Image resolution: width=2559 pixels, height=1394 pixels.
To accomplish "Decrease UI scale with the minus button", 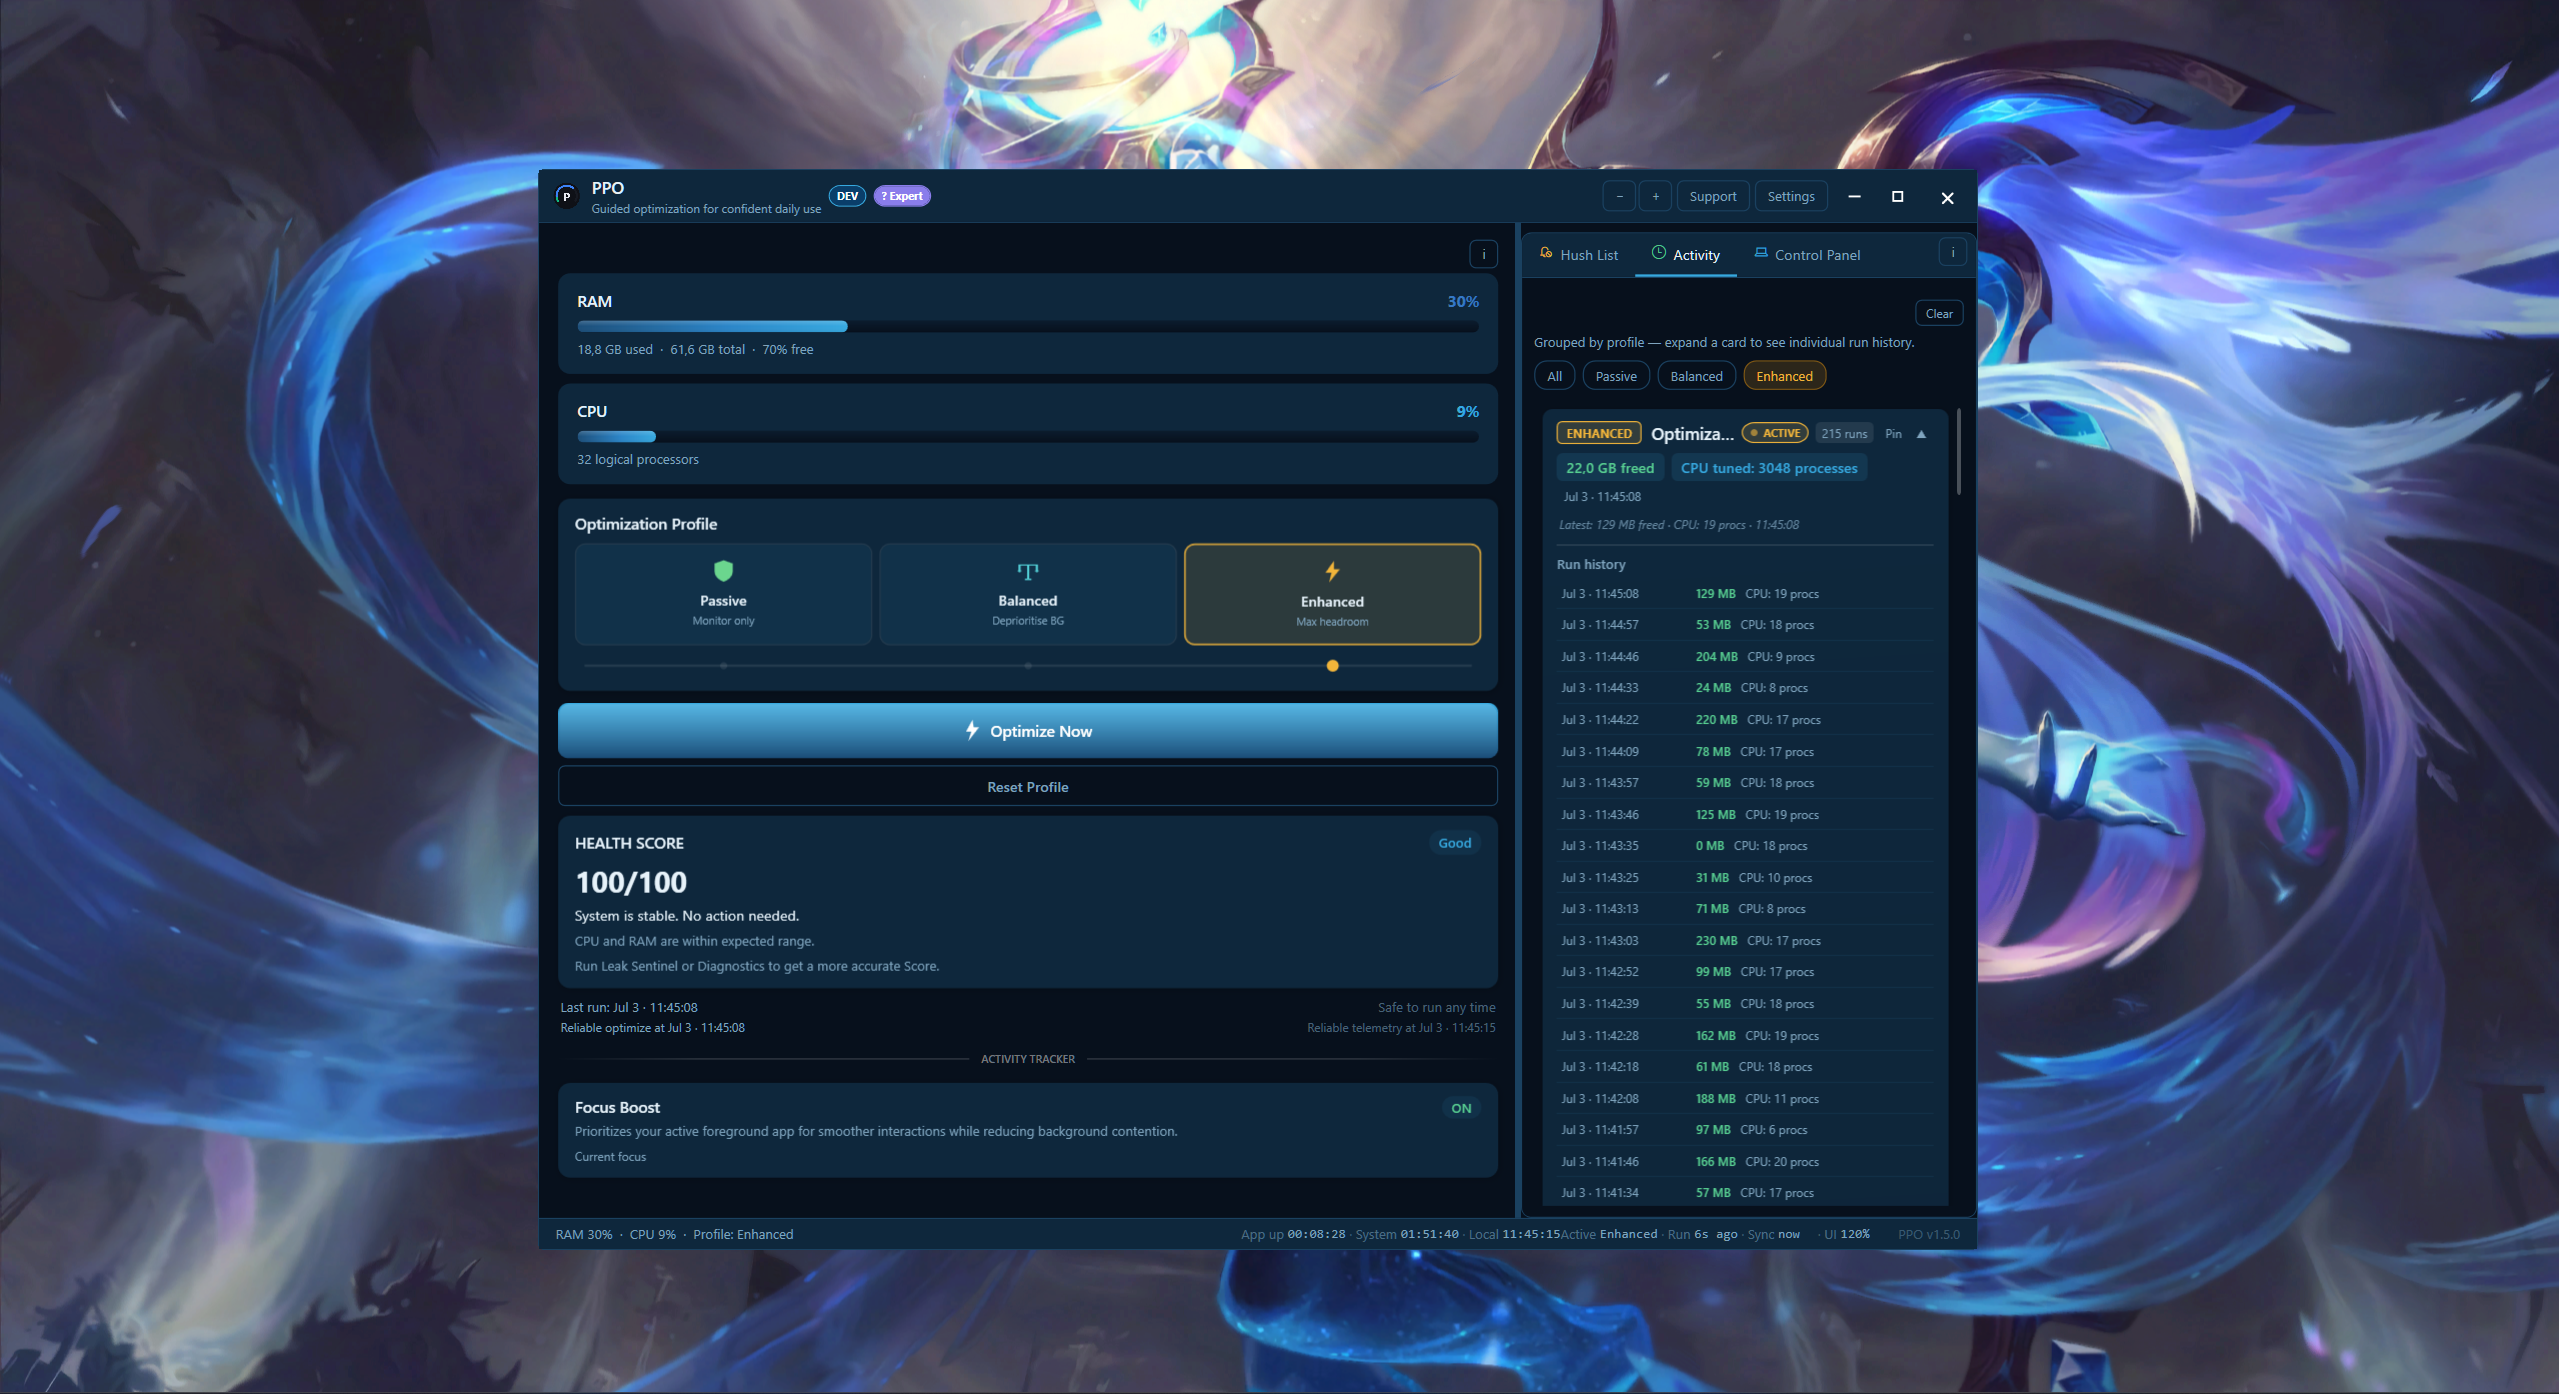I will pyautogui.click(x=1619, y=196).
